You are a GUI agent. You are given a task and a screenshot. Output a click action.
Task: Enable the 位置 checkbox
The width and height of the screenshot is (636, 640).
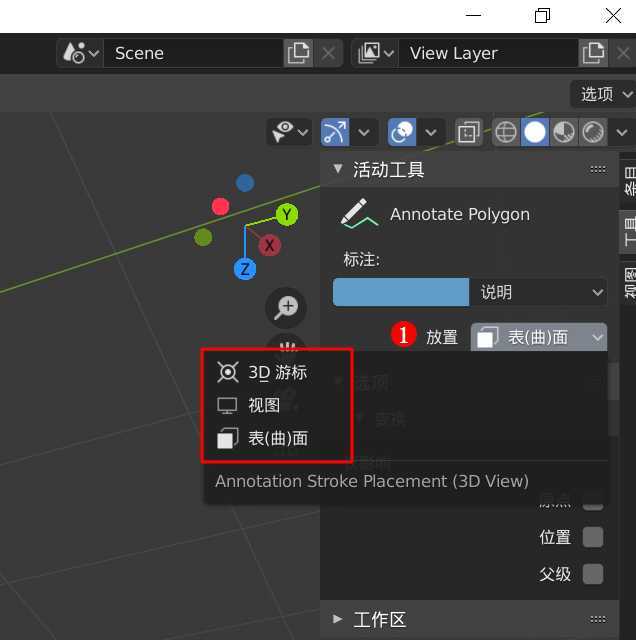coord(593,537)
